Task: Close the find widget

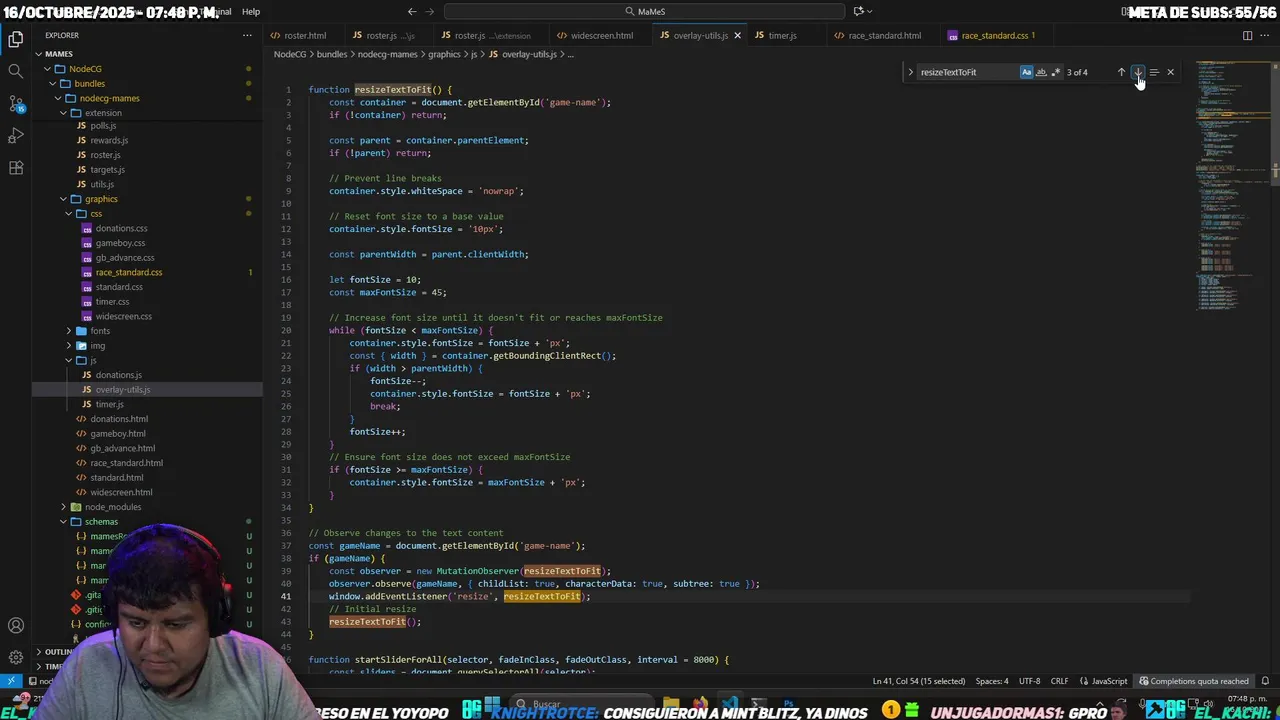Action: [1170, 72]
